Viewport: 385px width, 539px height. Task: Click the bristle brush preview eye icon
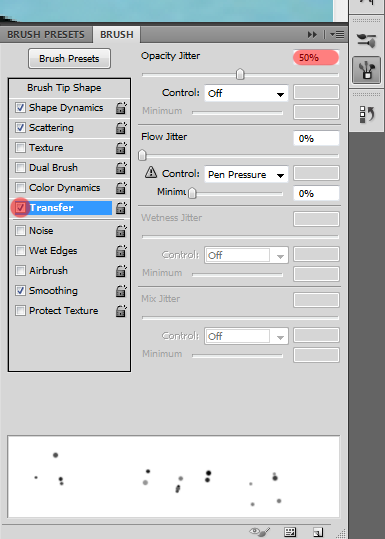coord(260,532)
